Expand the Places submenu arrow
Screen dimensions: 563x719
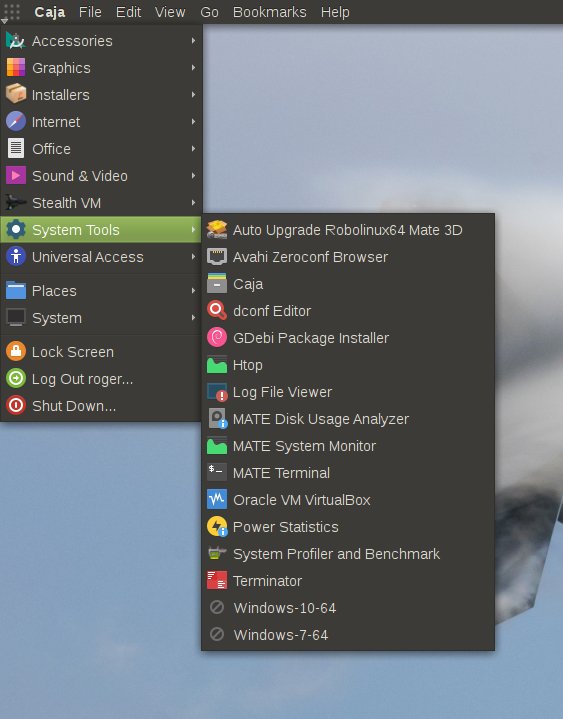(193, 290)
